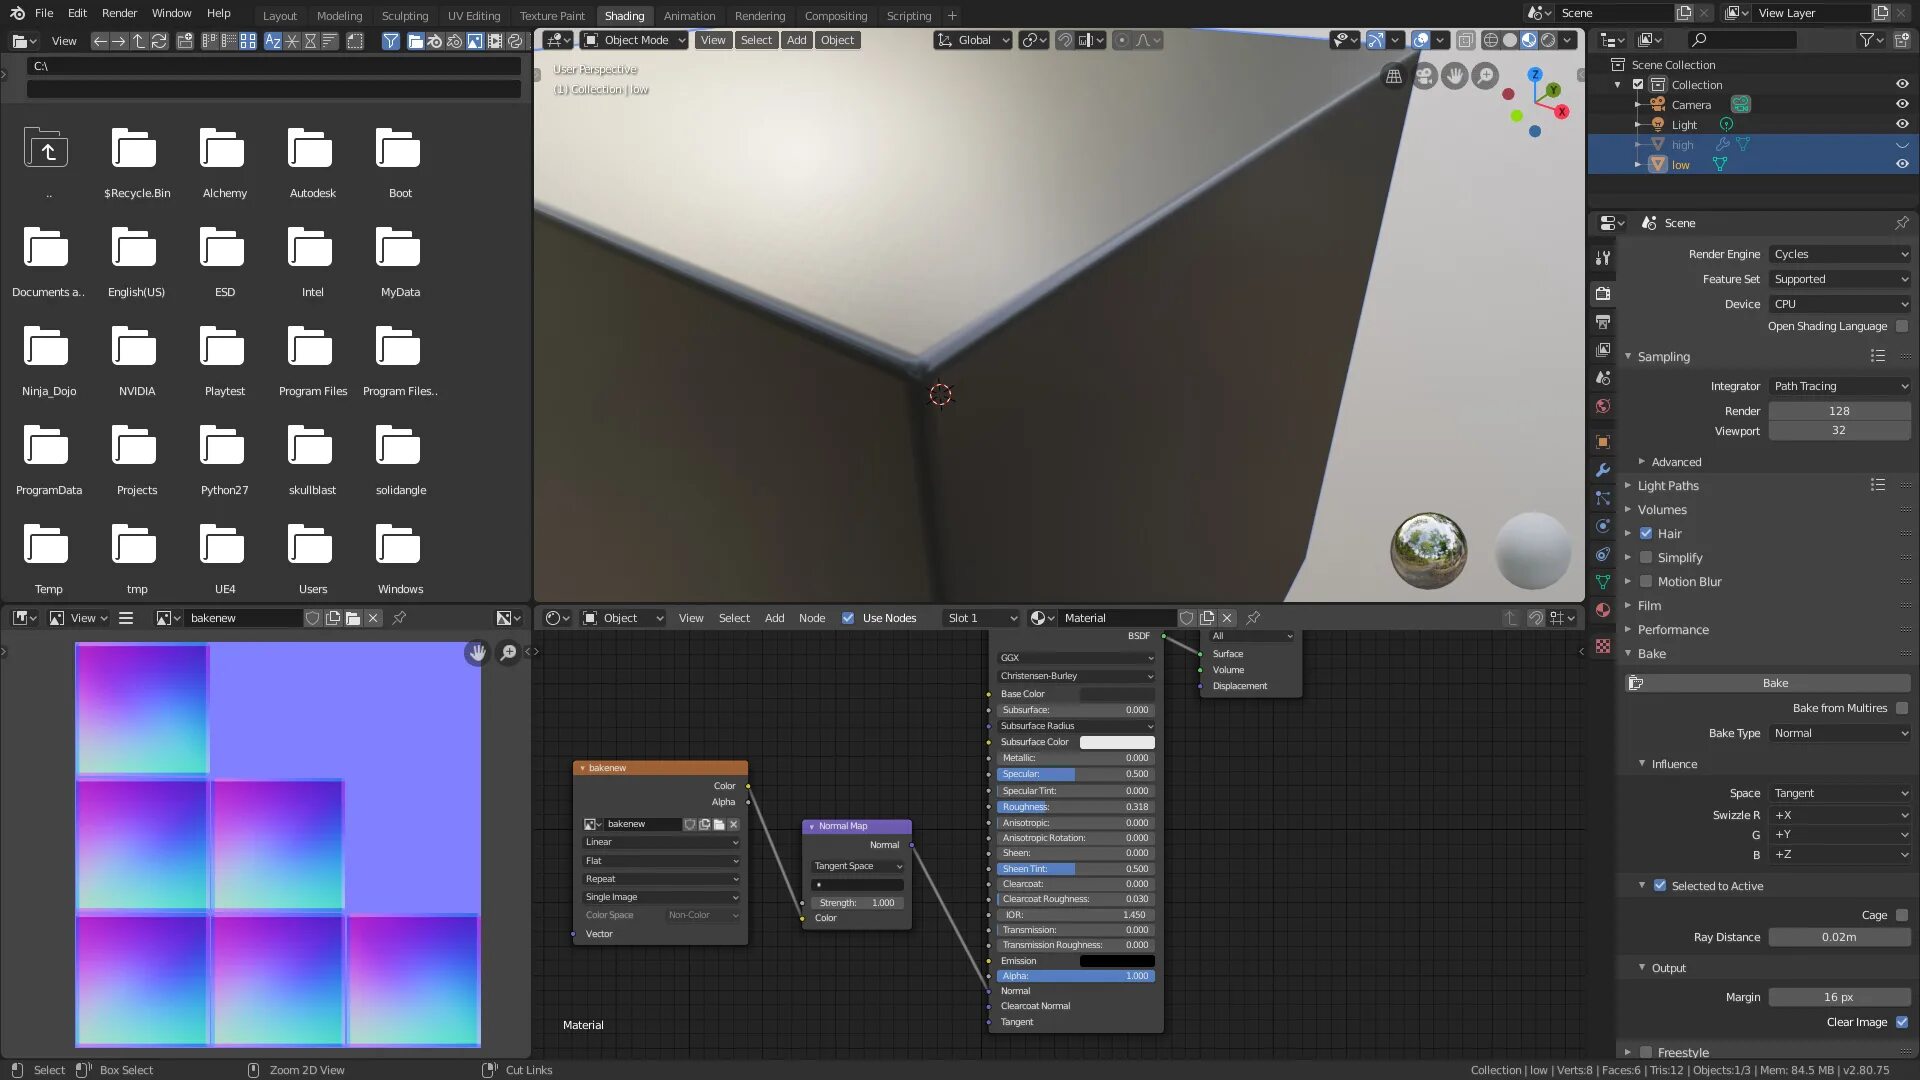The height and width of the screenshot is (1080, 1920).
Task: Switch to the UV Editing workspace tab
Action: pos(473,16)
